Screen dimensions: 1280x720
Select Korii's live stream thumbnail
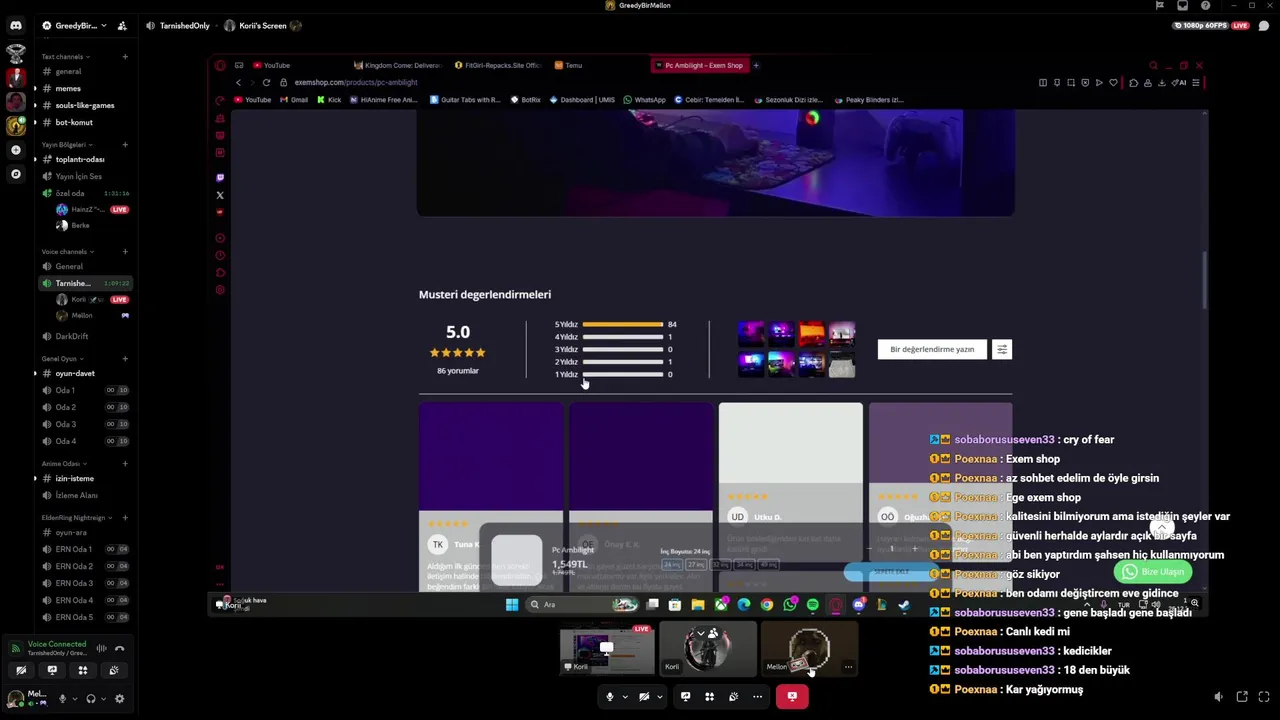pos(607,649)
